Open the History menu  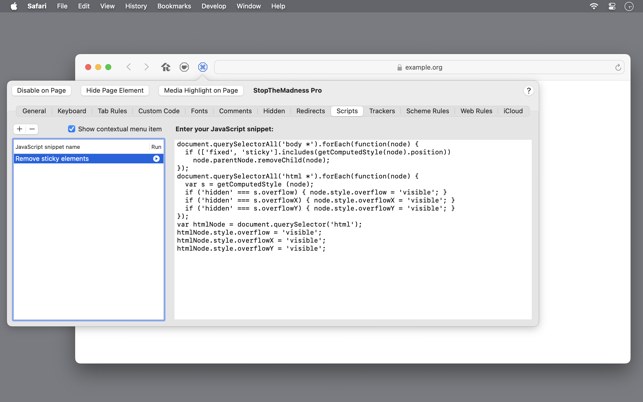[x=136, y=6]
